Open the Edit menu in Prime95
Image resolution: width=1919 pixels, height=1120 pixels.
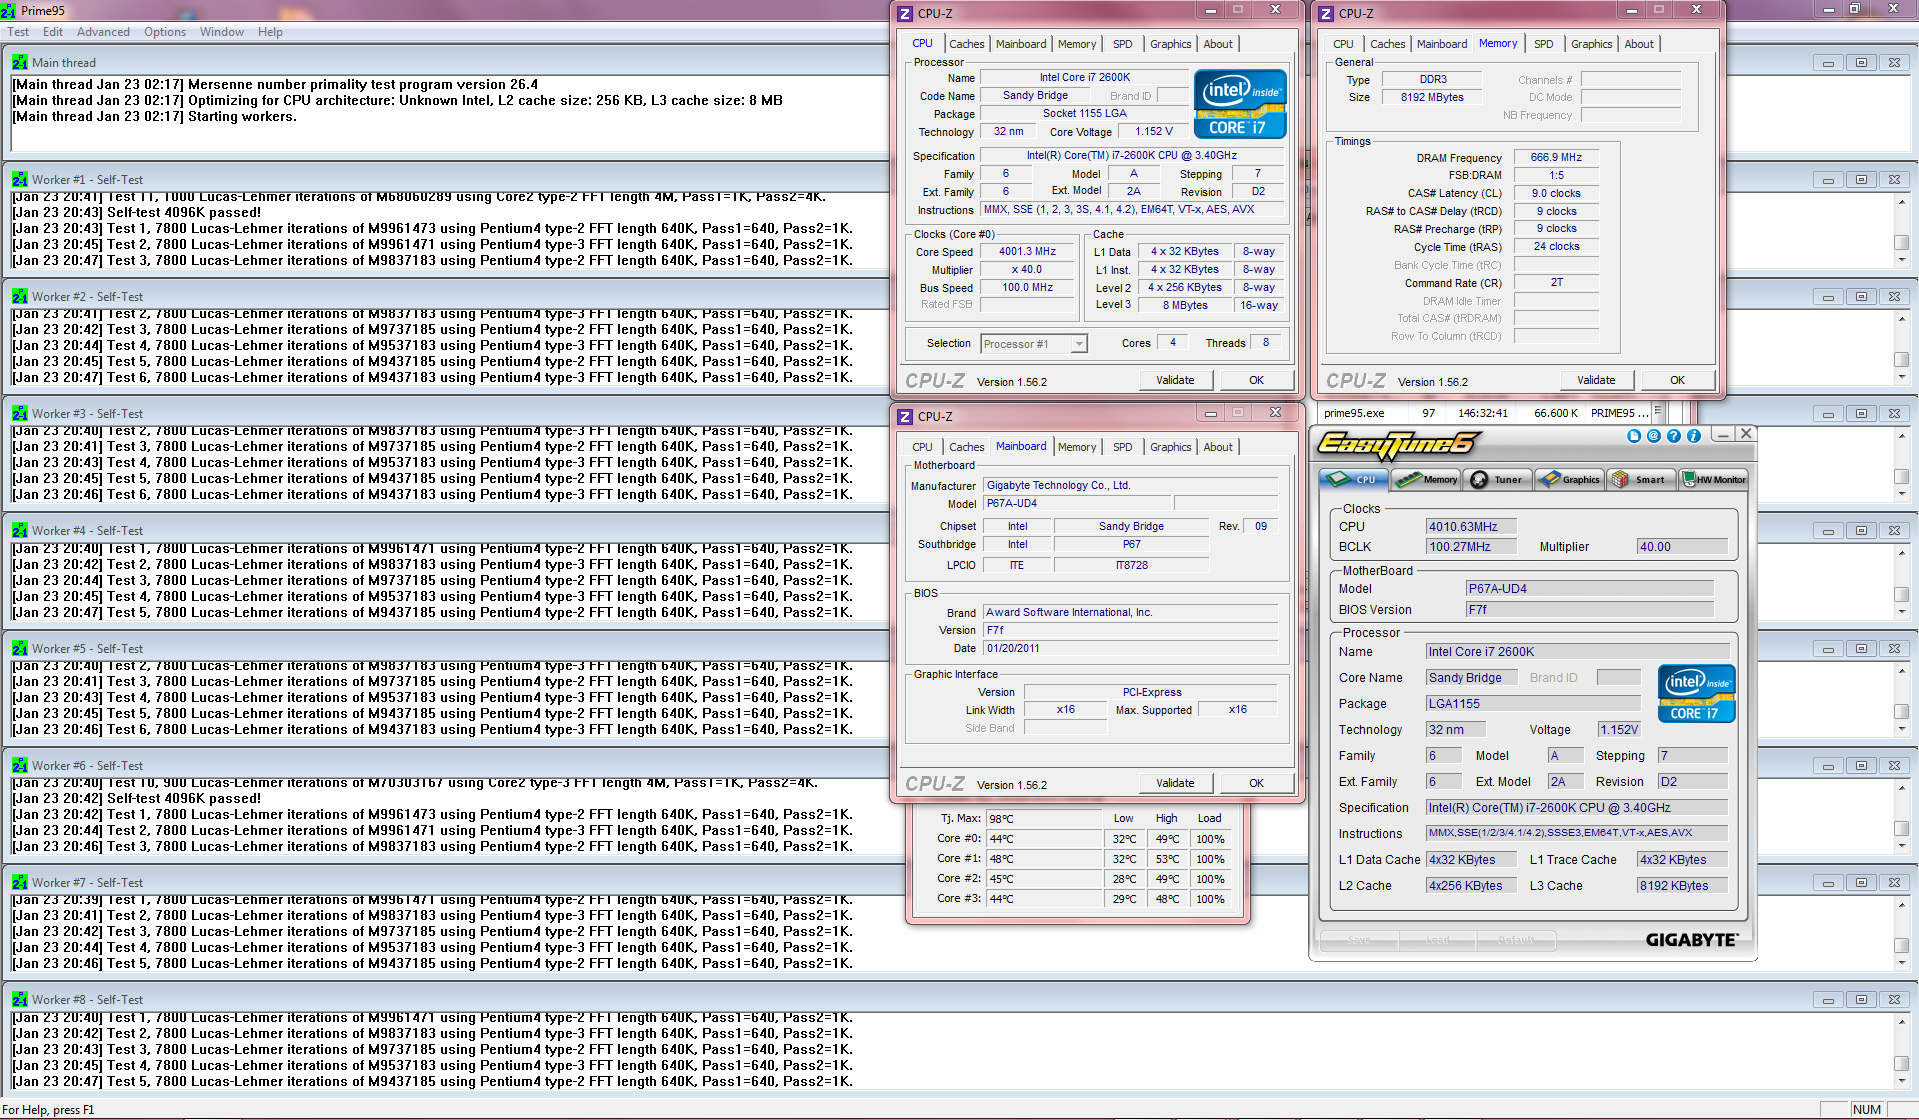click(x=53, y=32)
